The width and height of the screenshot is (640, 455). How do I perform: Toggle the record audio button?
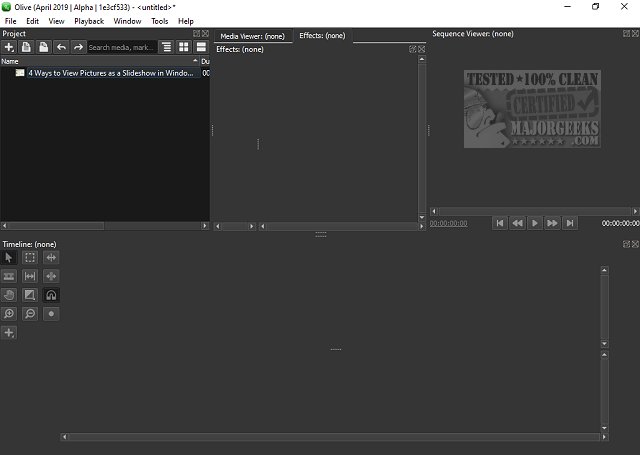click(51, 314)
